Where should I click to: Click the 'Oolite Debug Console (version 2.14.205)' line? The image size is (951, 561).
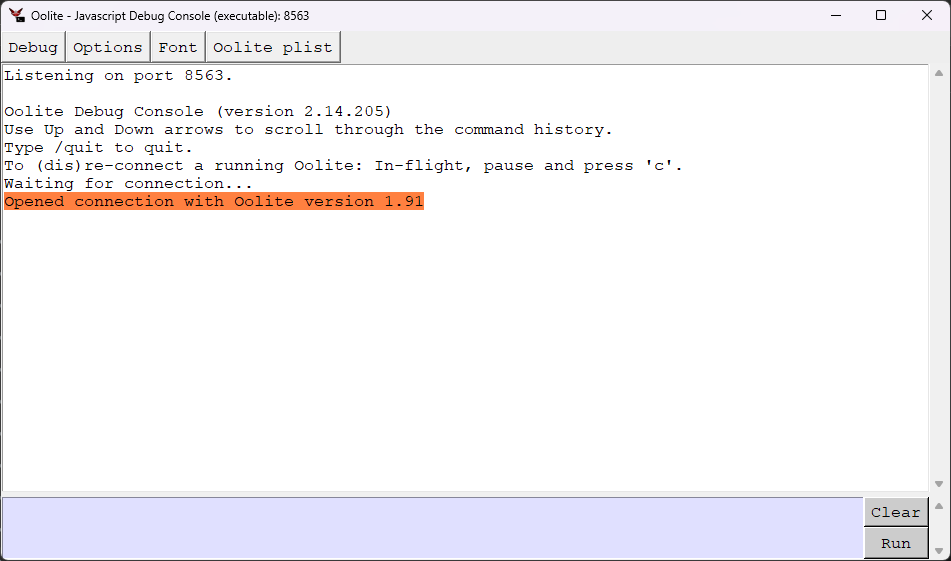[198, 112]
